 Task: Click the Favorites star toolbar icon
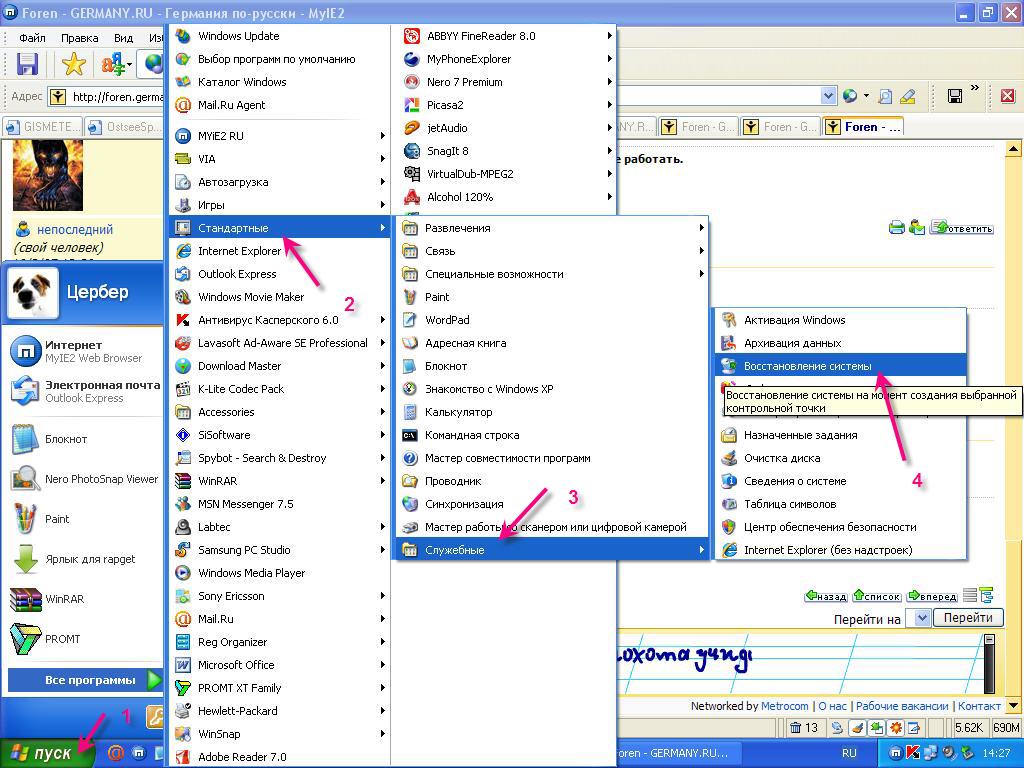tap(74, 65)
